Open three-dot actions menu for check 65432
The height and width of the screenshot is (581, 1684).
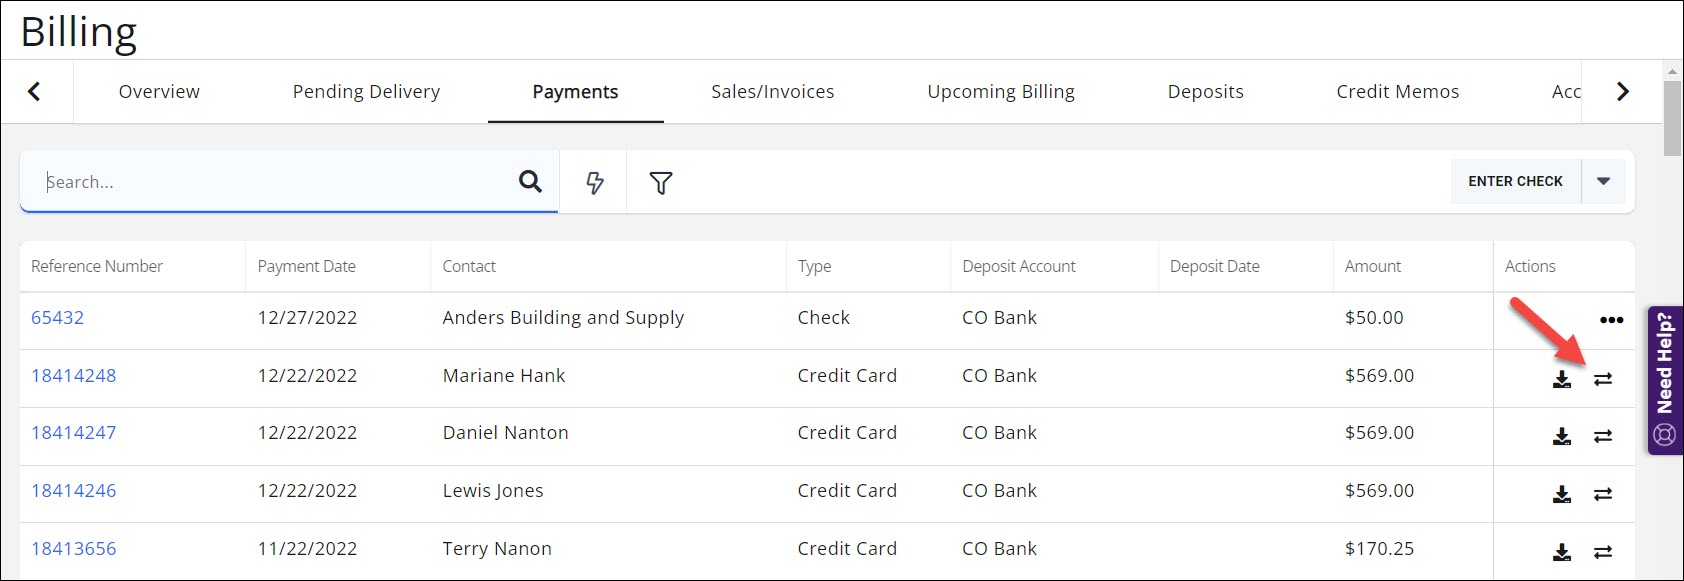1611,320
